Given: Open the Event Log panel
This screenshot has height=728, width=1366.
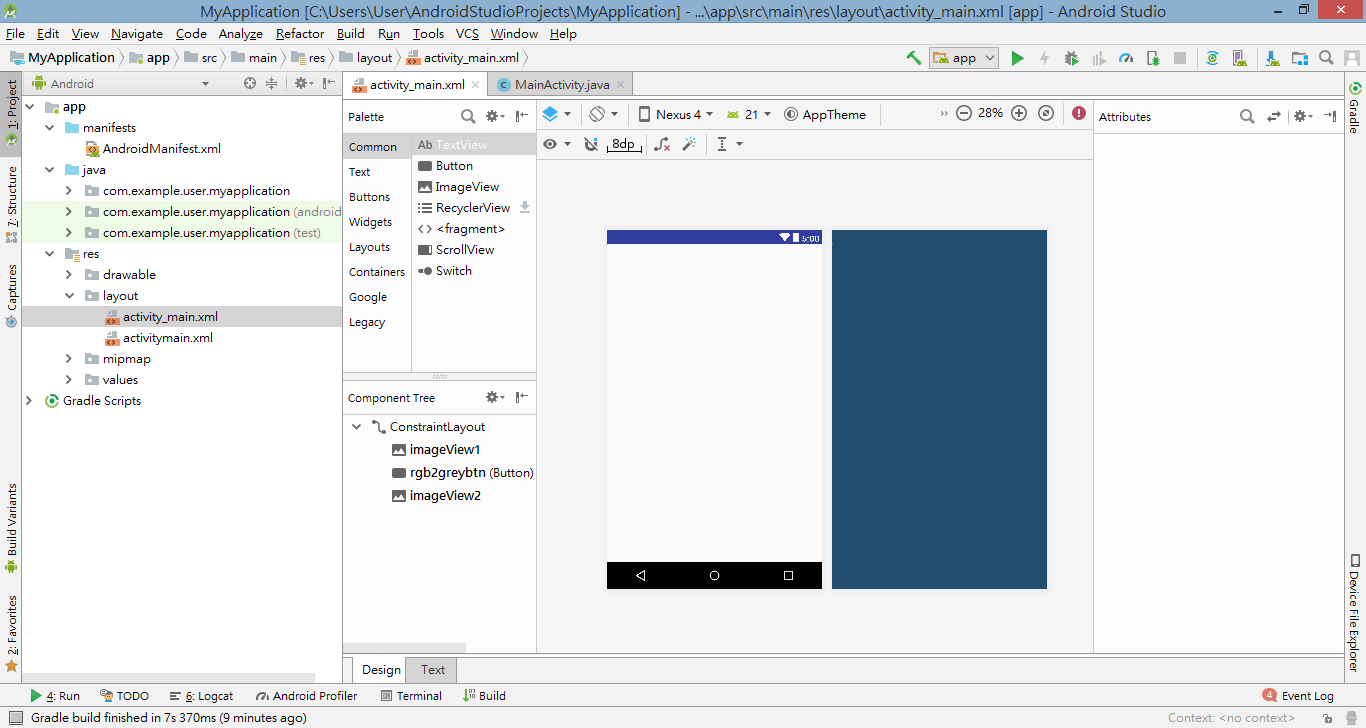Looking at the screenshot, I should 1298,696.
